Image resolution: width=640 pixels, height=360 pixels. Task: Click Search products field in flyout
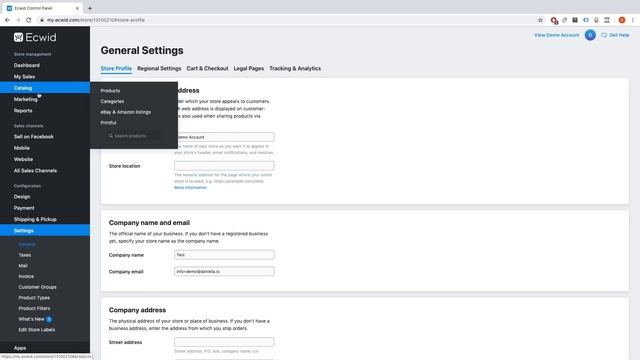tap(134, 136)
